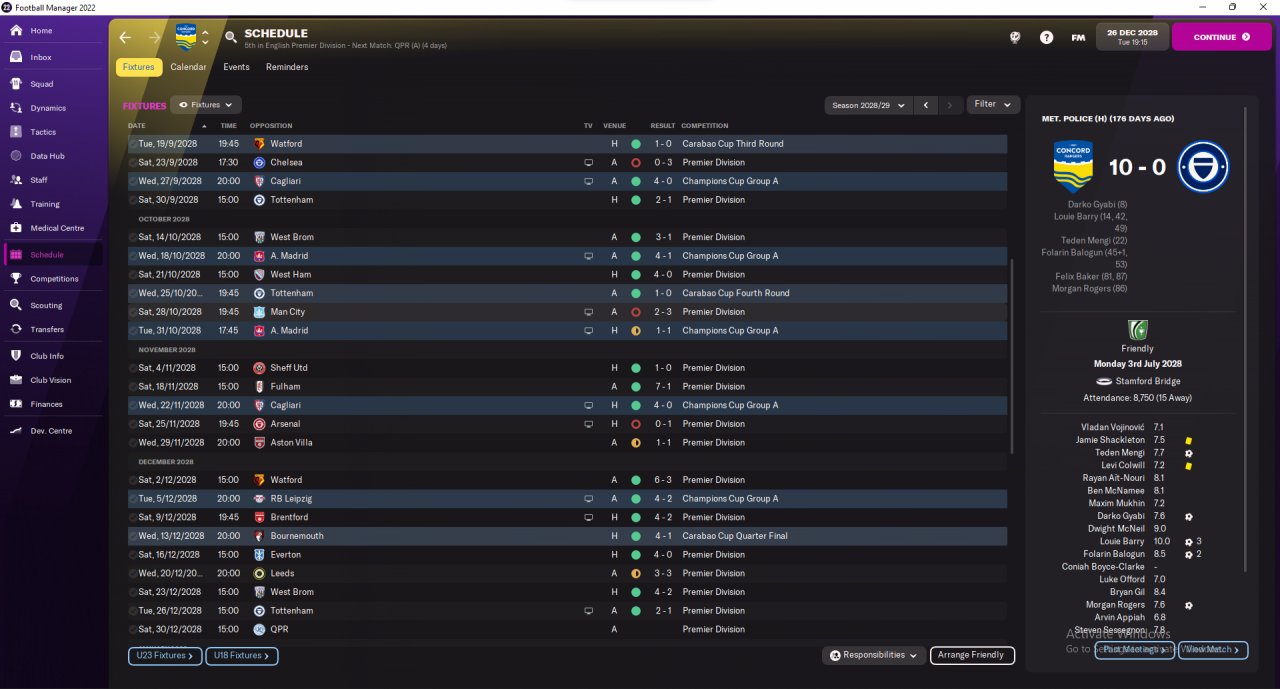Switch to the Events tab

(x=236, y=67)
